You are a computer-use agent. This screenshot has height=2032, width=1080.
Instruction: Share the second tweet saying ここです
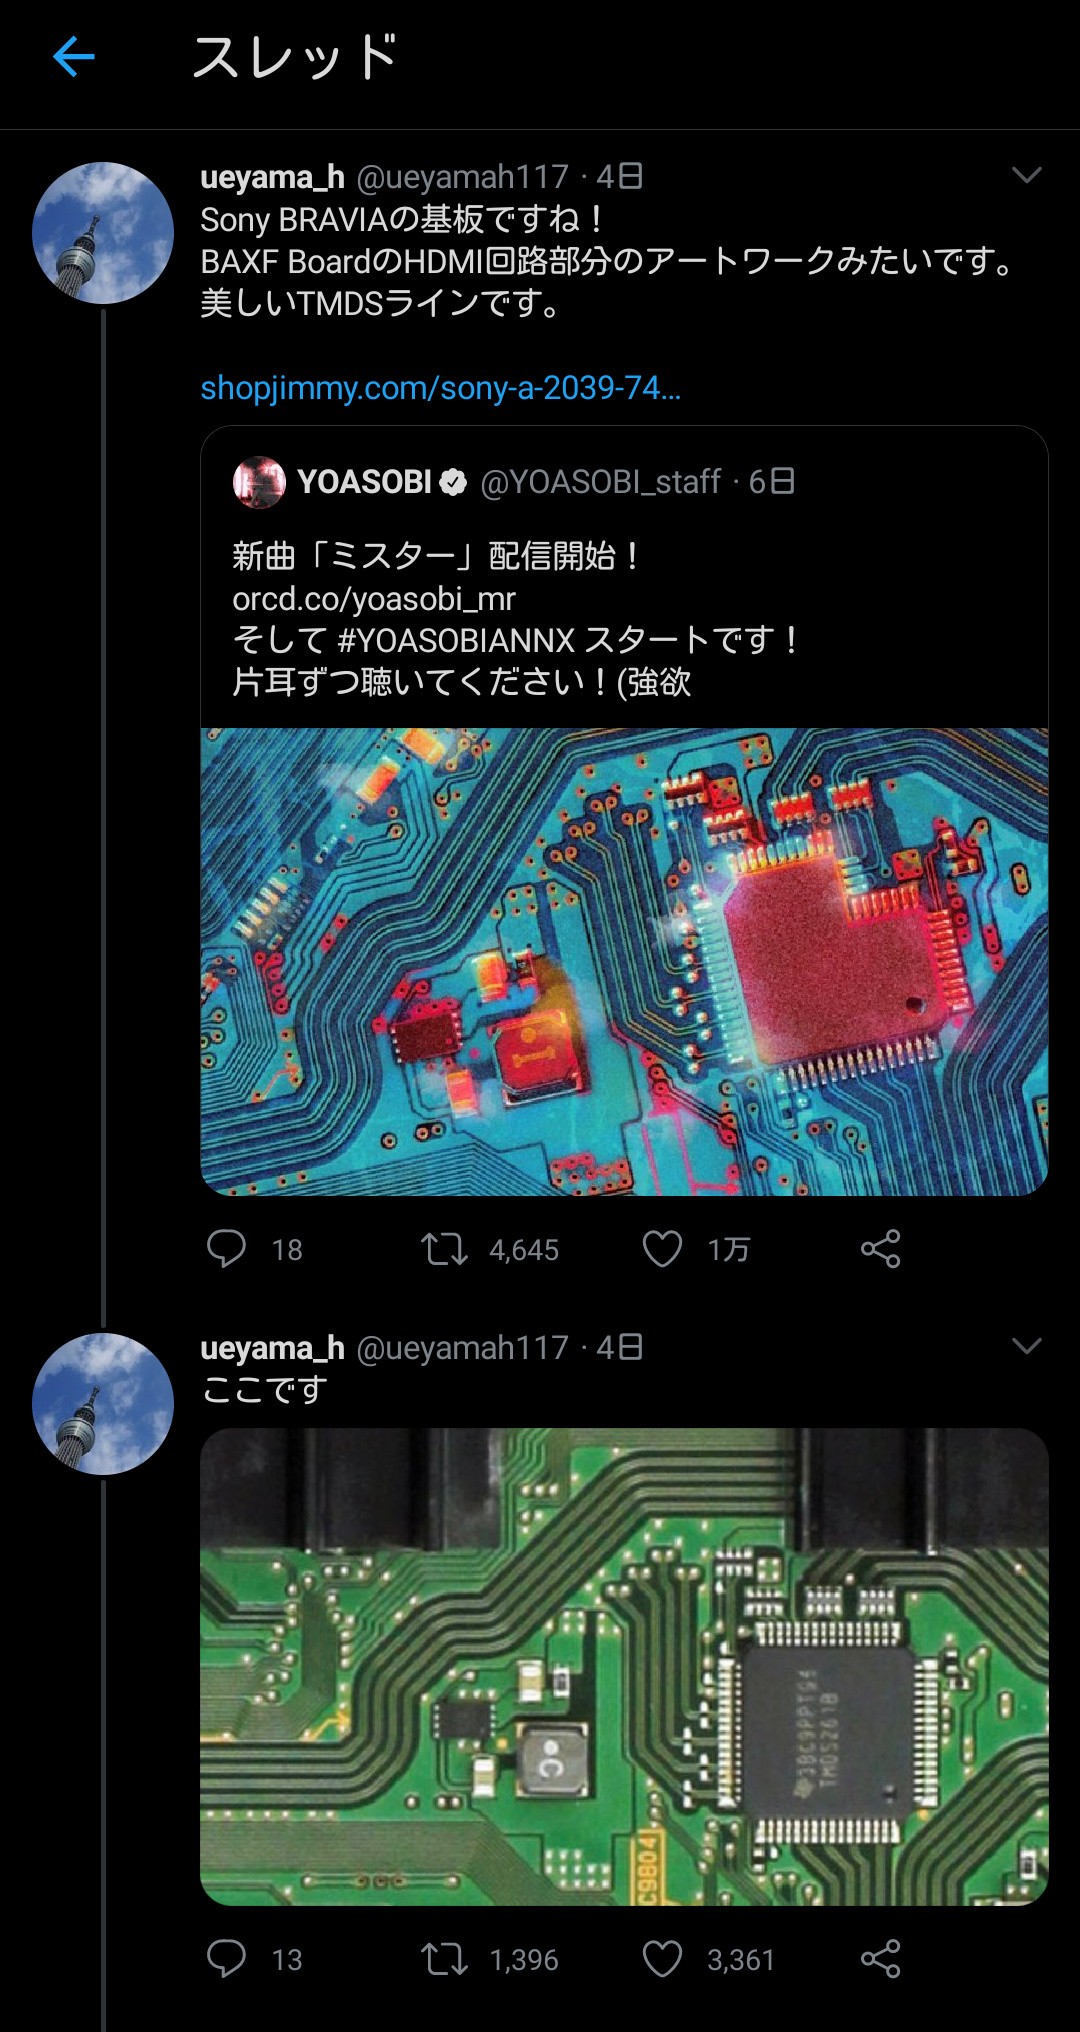(x=881, y=1959)
